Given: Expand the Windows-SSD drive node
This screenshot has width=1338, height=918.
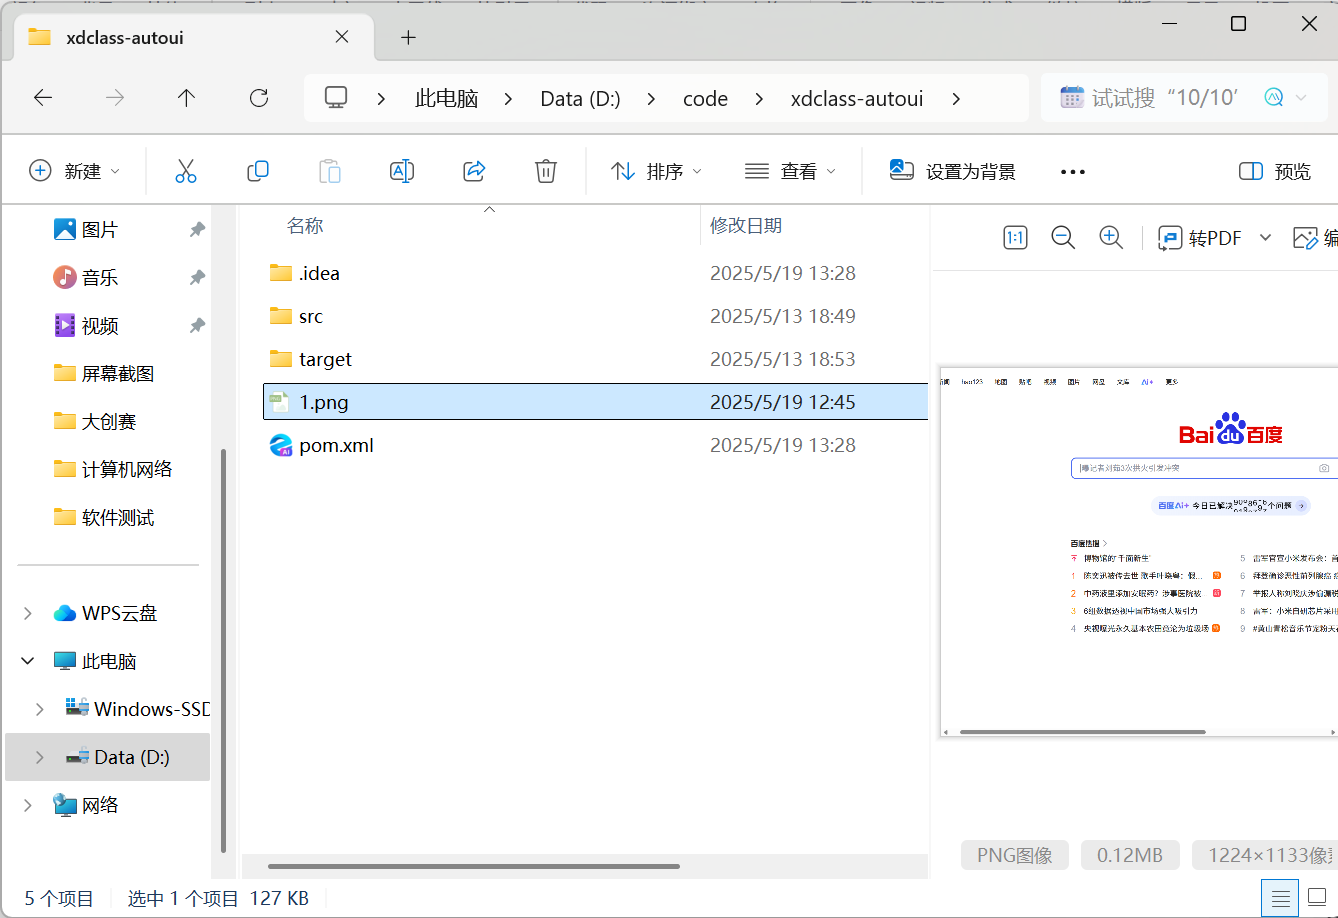Looking at the screenshot, I should point(40,709).
